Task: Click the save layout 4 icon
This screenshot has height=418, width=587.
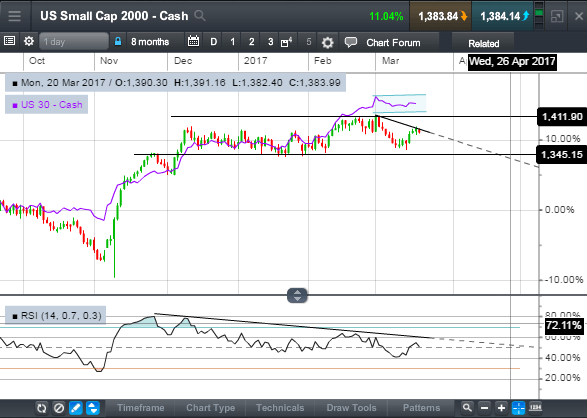Action: pos(286,42)
